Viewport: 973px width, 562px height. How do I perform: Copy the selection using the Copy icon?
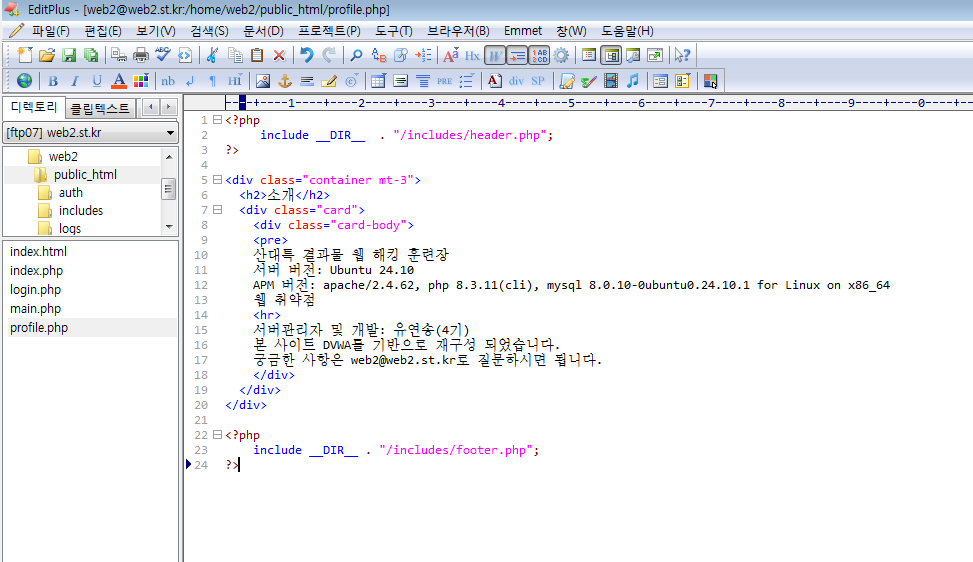point(235,55)
